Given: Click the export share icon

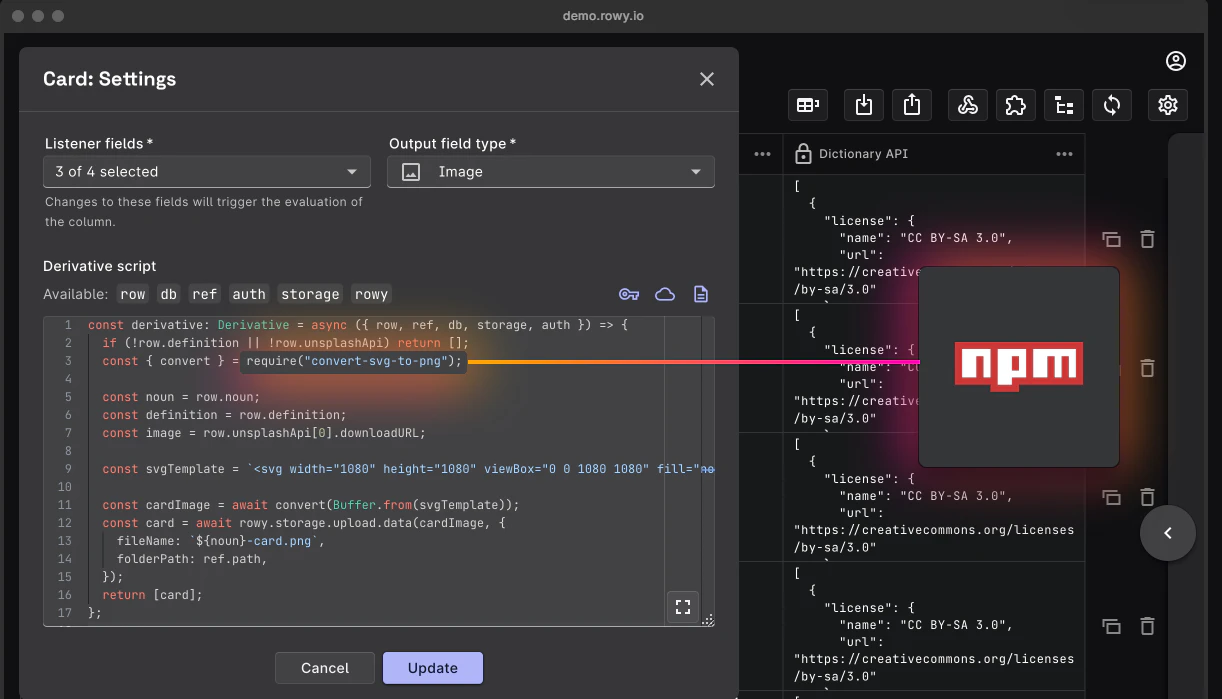Looking at the screenshot, I should point(911,104).
